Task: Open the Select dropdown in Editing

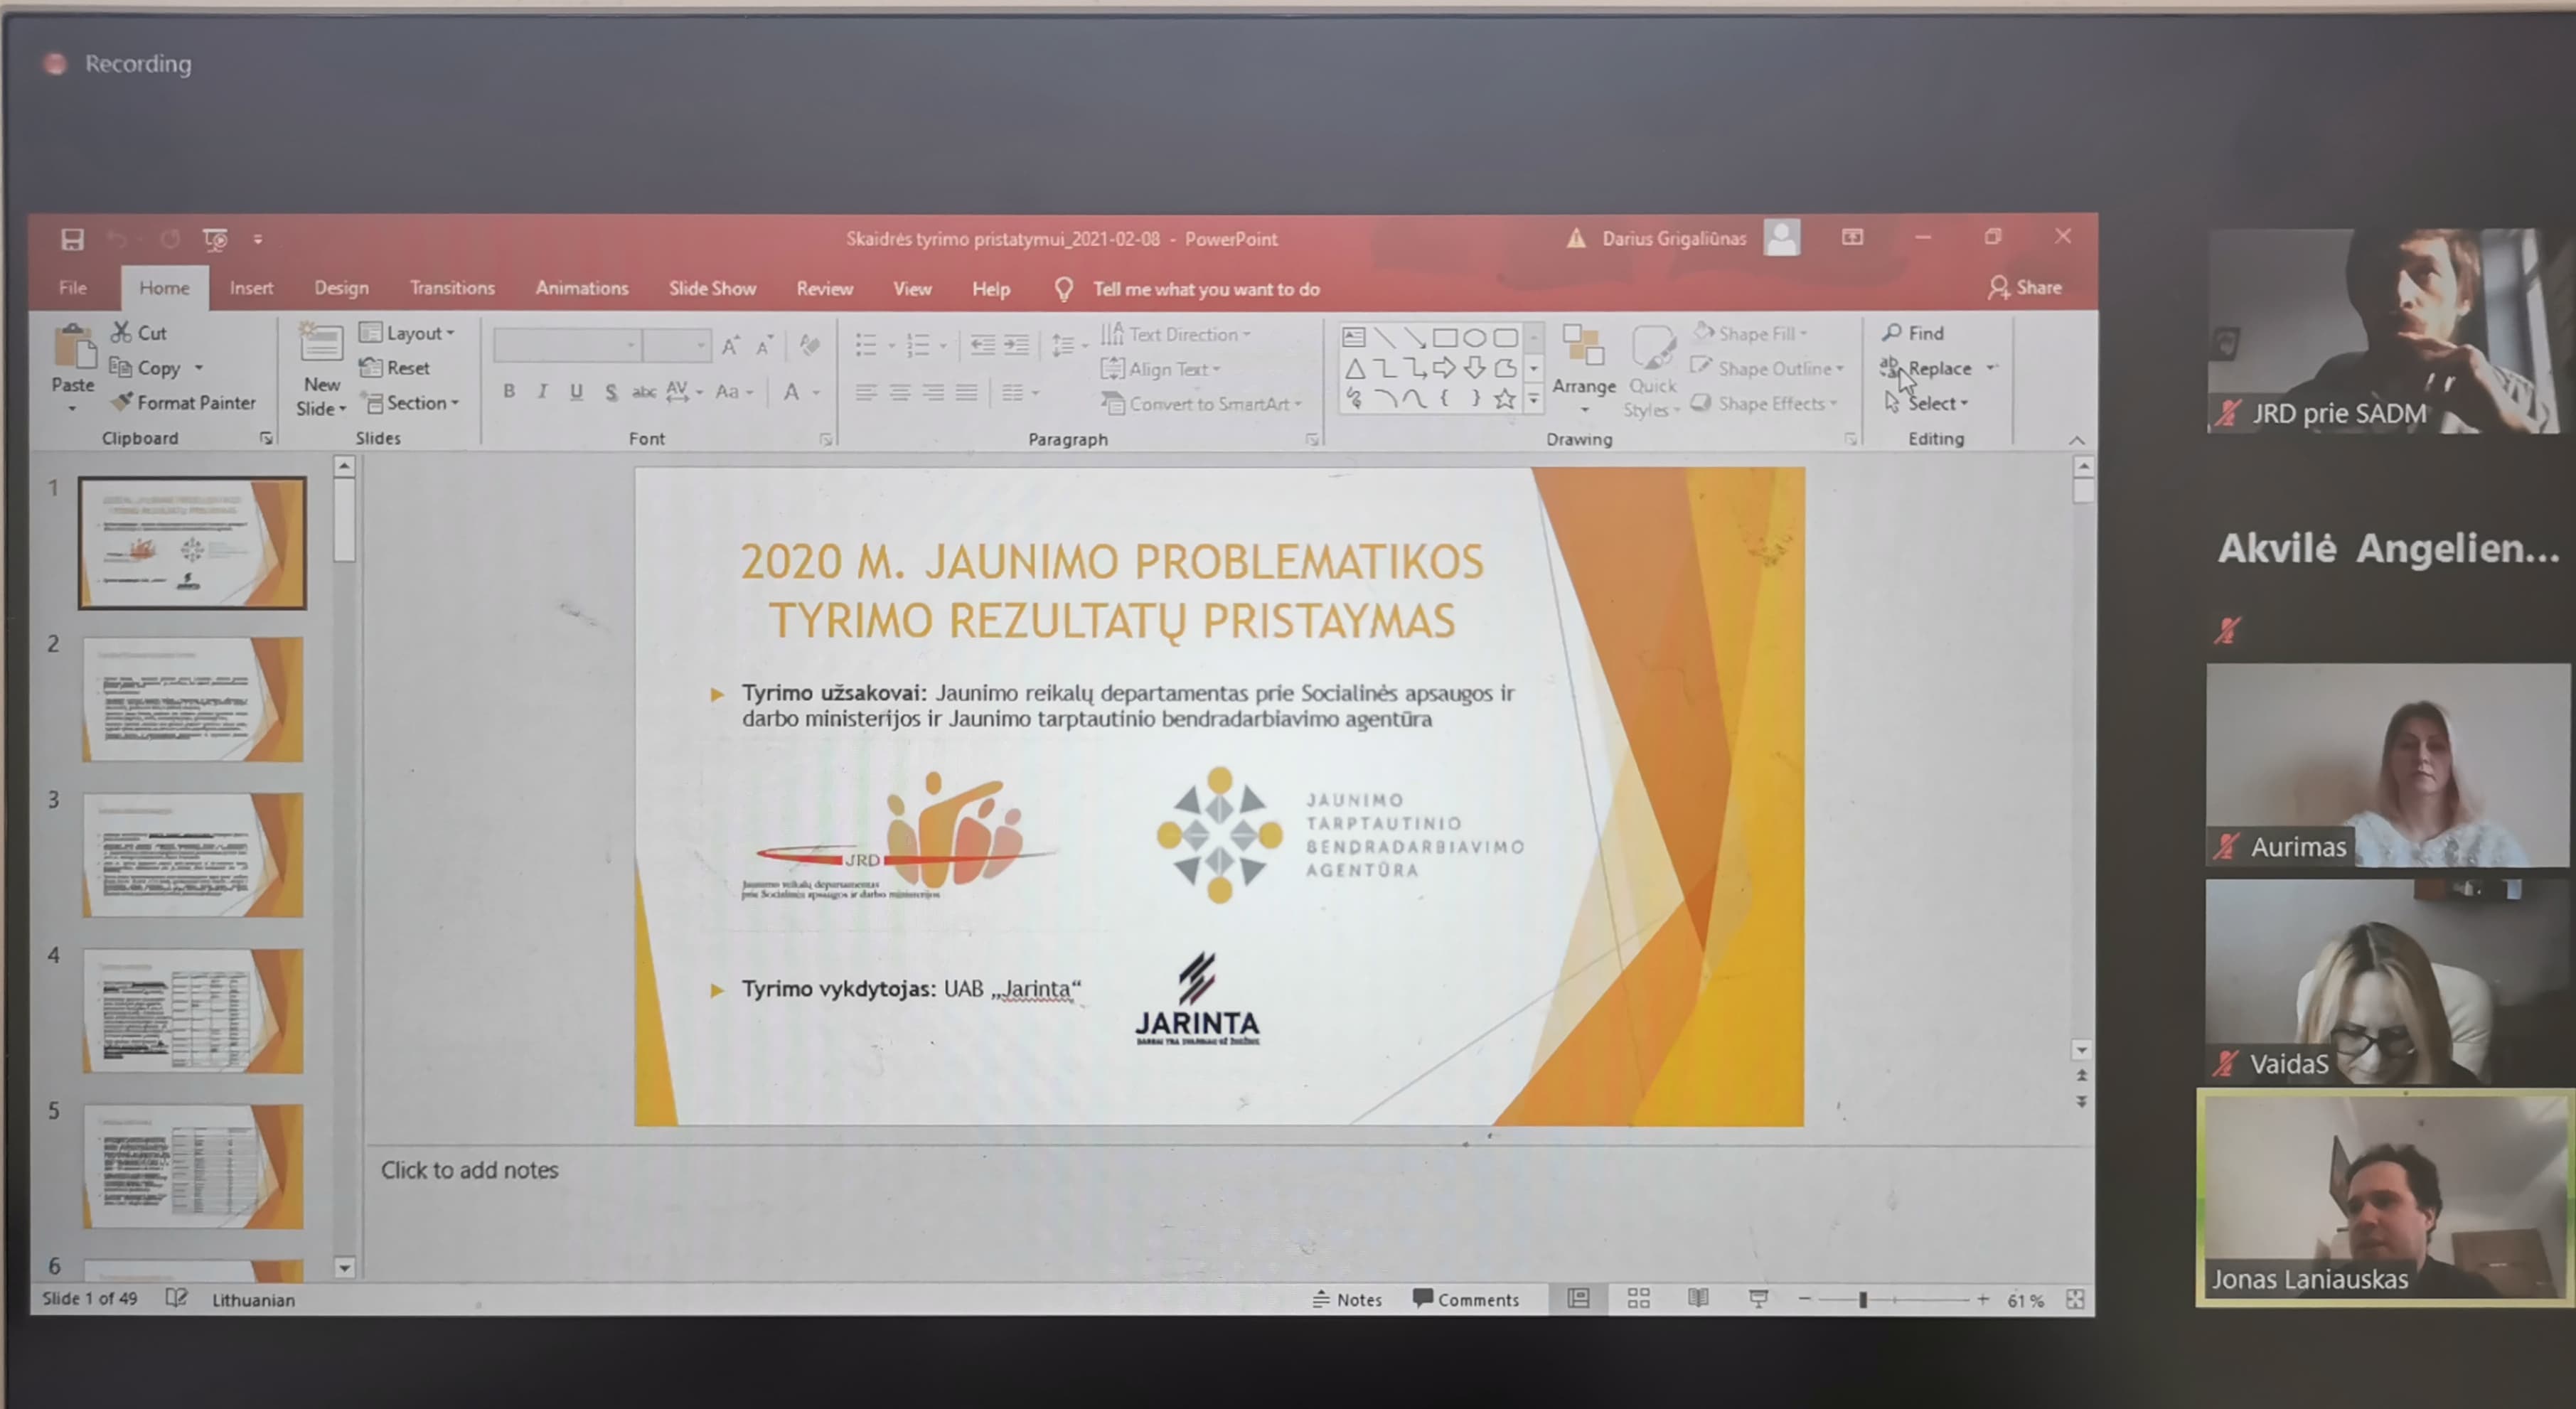Action: point(1926,403)
